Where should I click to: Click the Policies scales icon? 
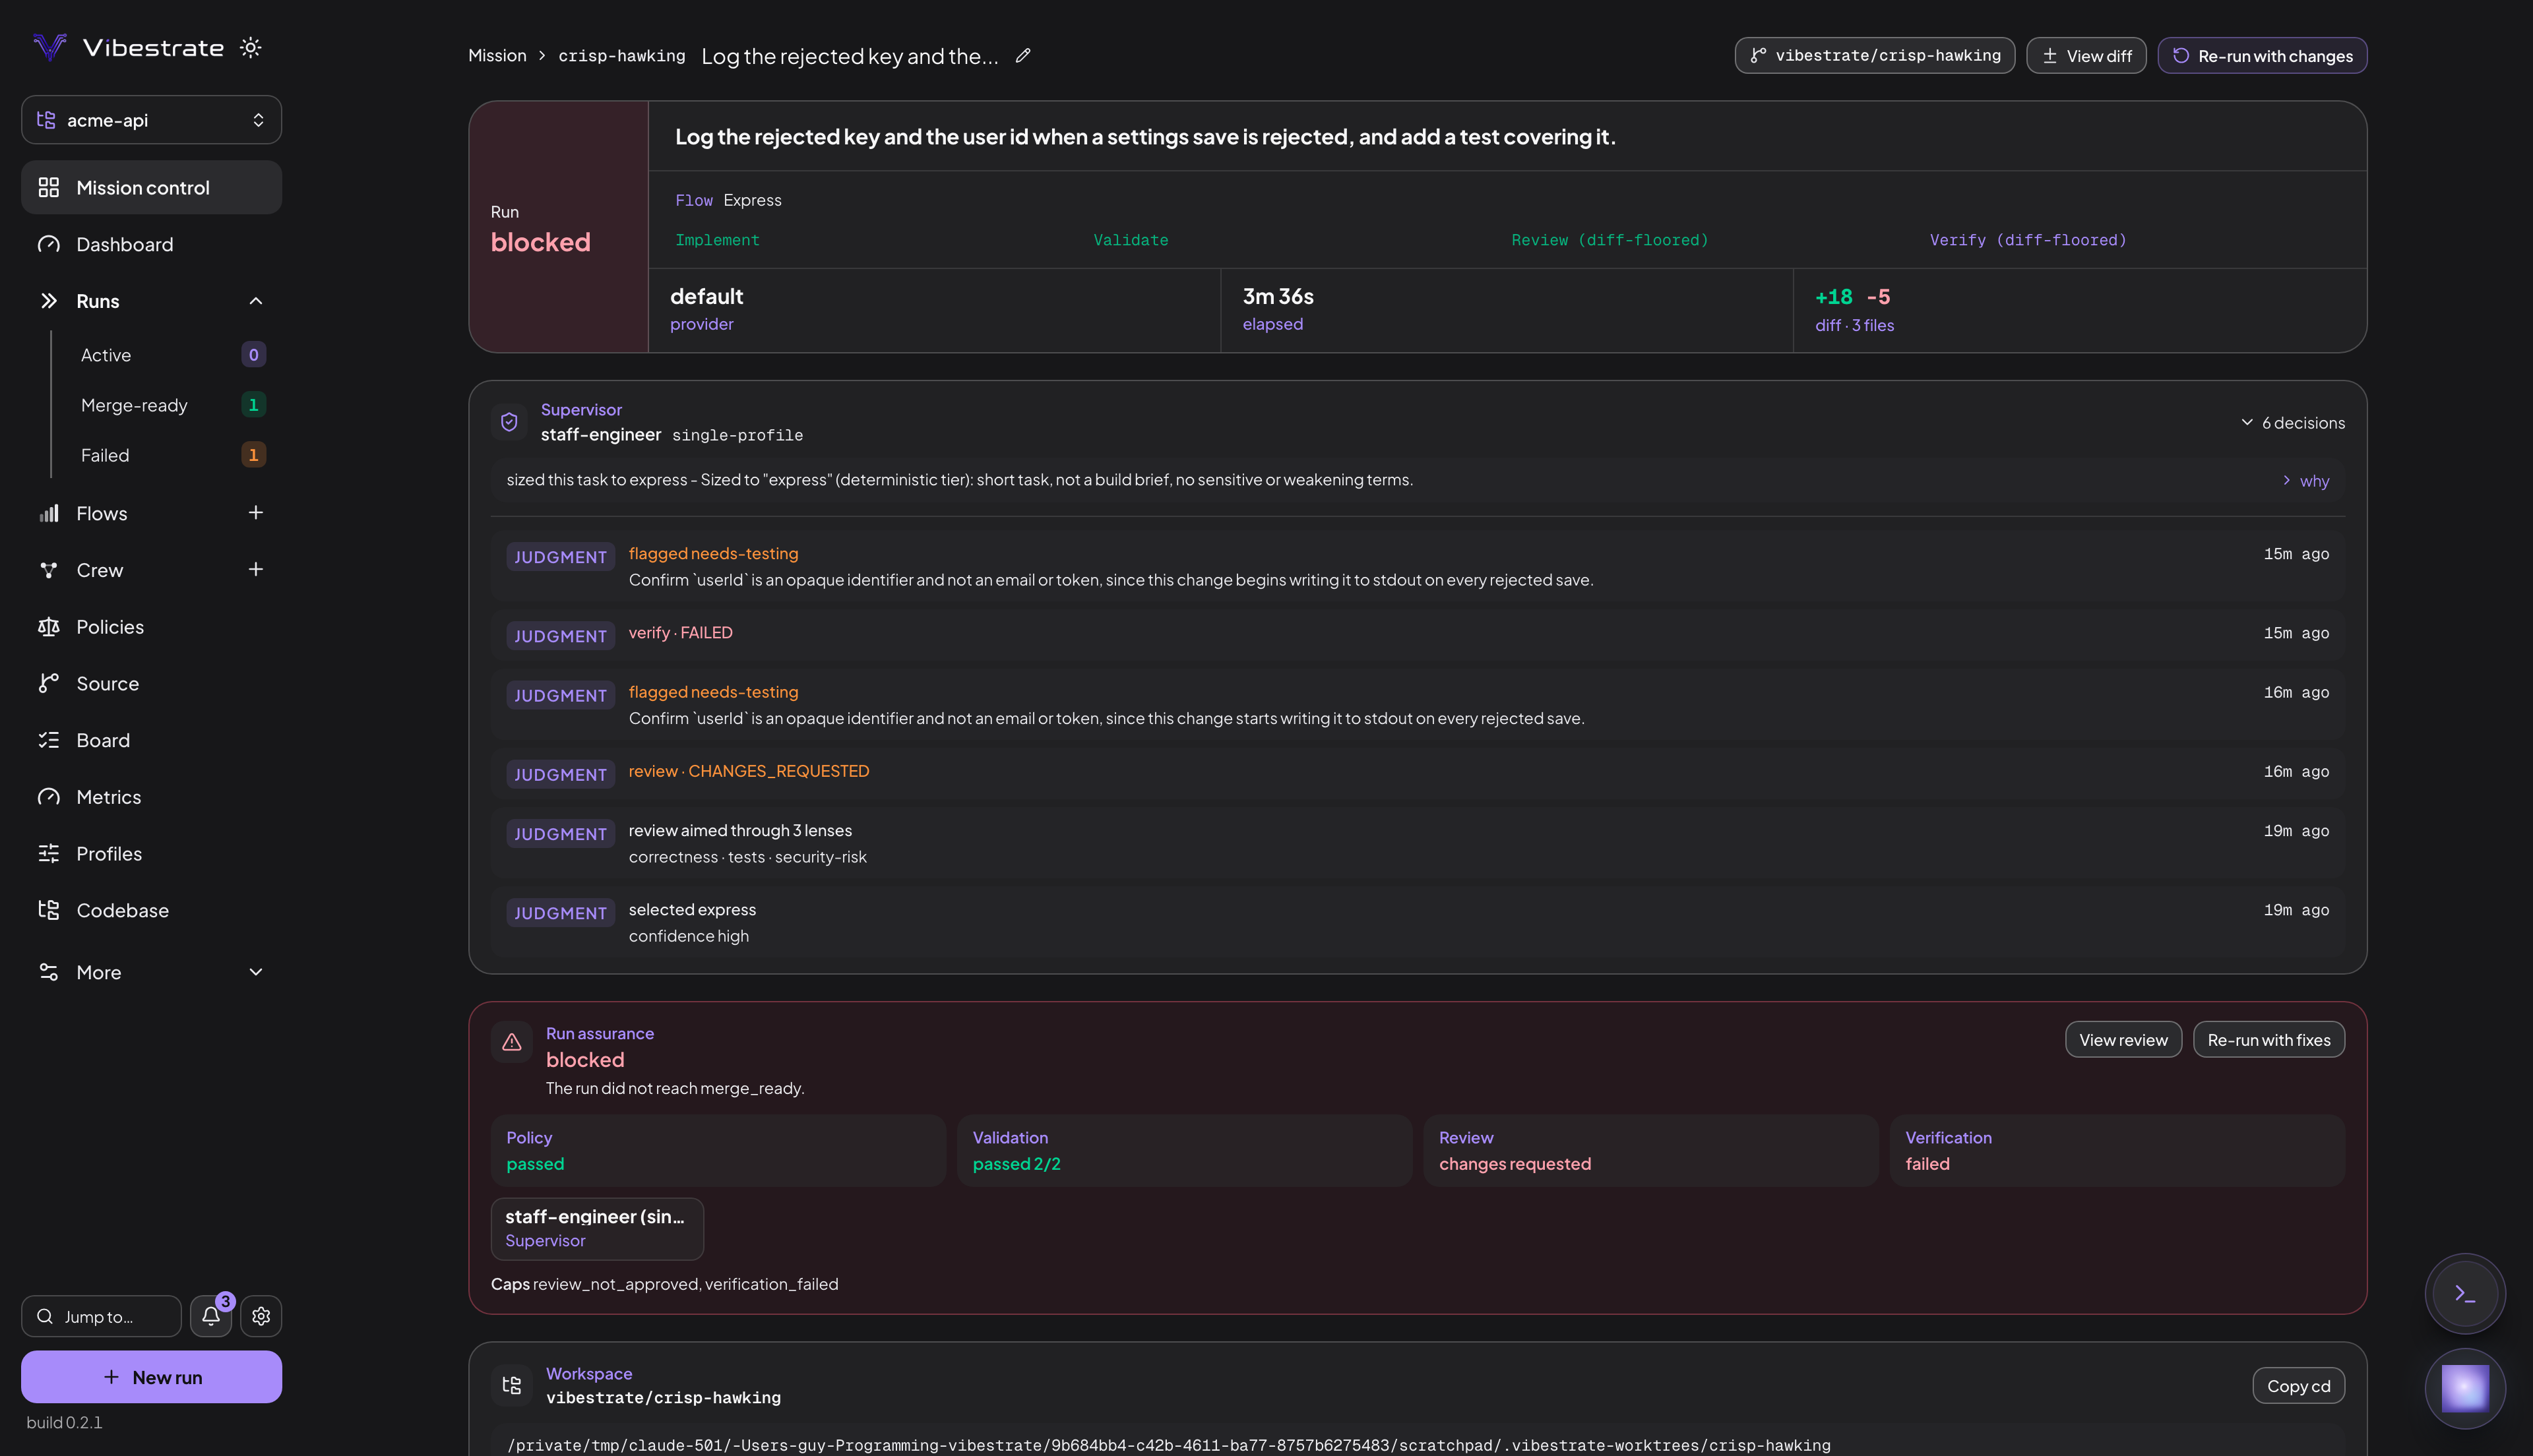(x=48, y=627)
